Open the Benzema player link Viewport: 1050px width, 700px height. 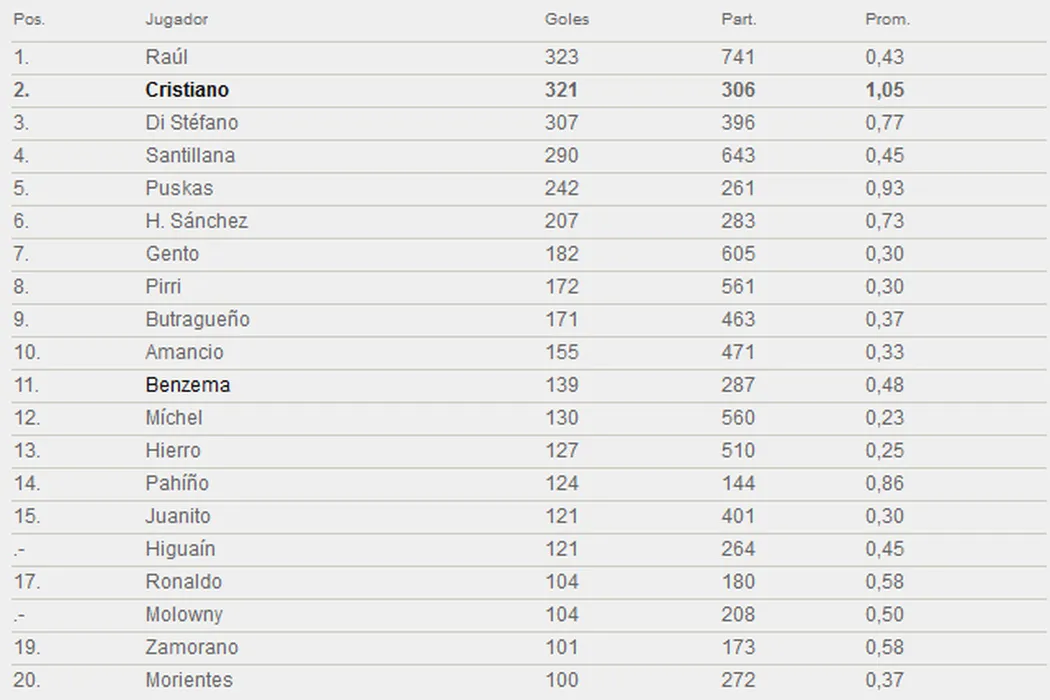[187, 385]
